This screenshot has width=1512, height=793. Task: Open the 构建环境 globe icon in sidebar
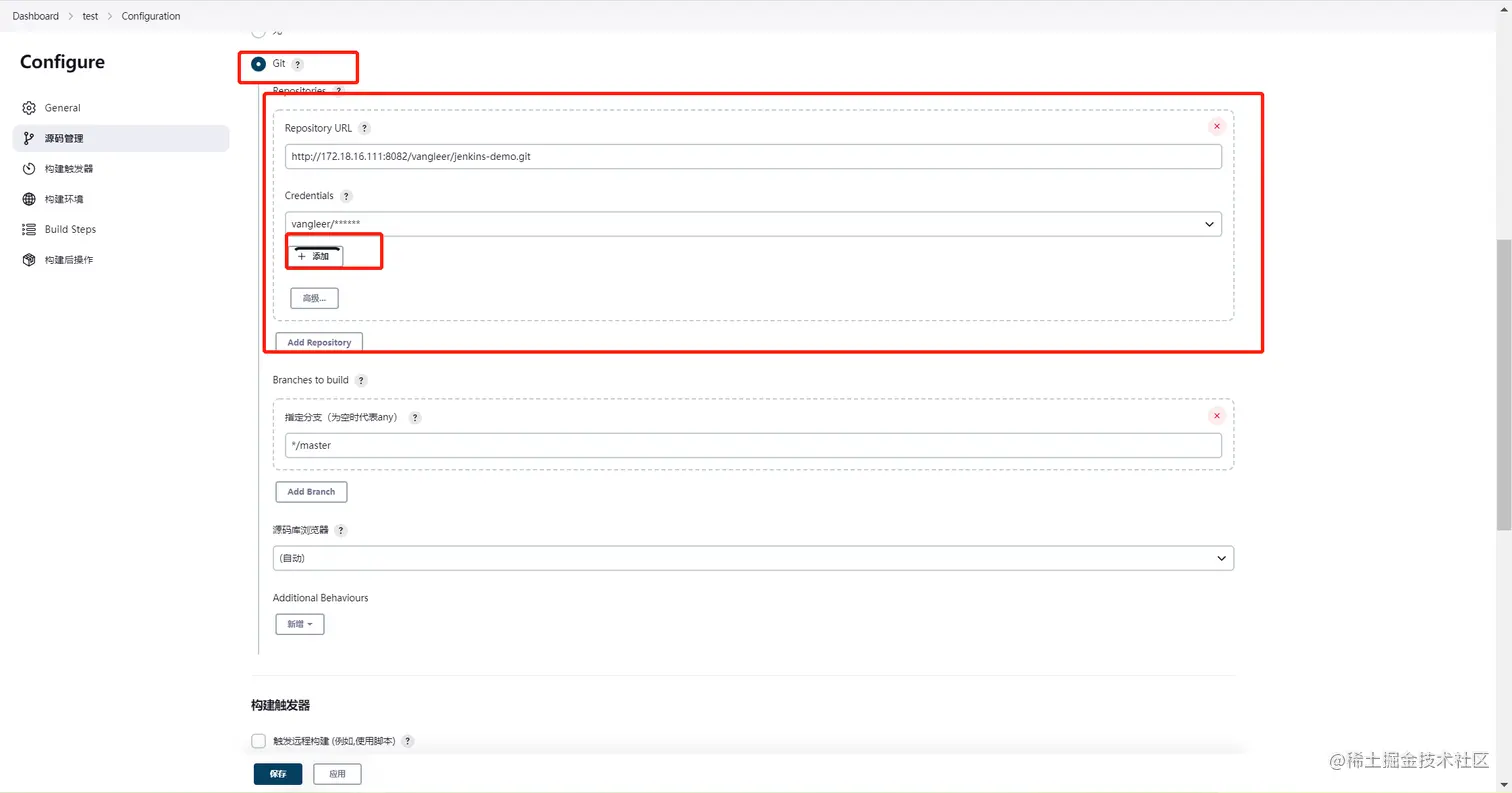[x=29, y=199]
